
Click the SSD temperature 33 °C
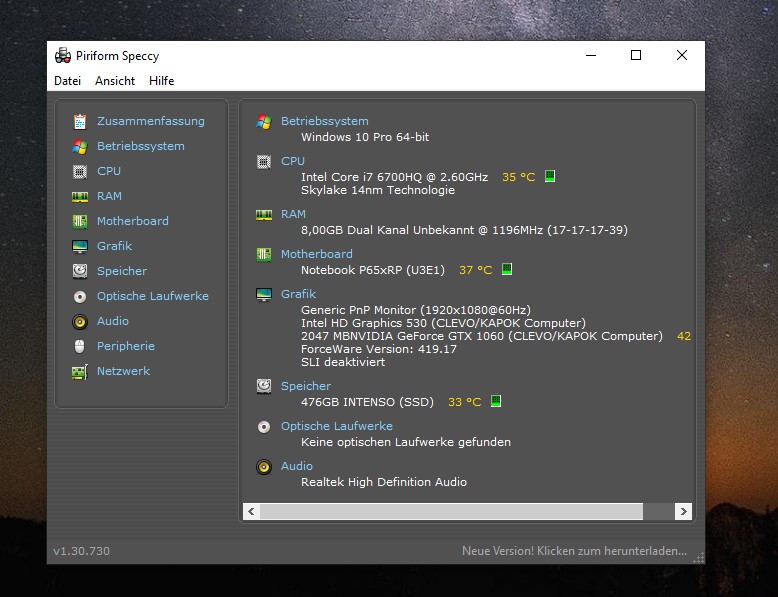point(465,402)
